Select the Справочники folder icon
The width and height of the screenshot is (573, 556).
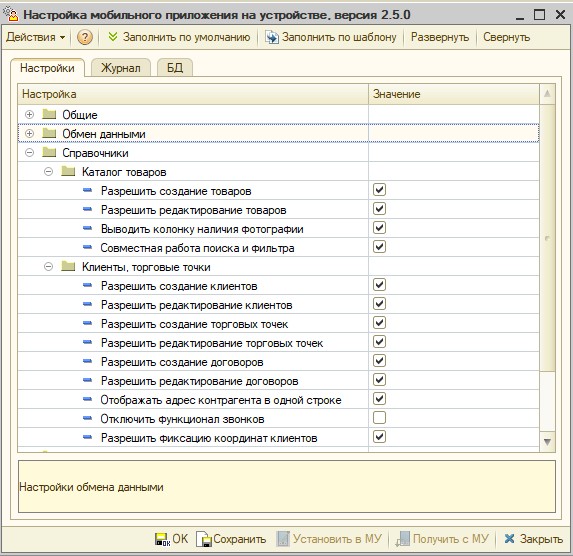tap(49, 152)
